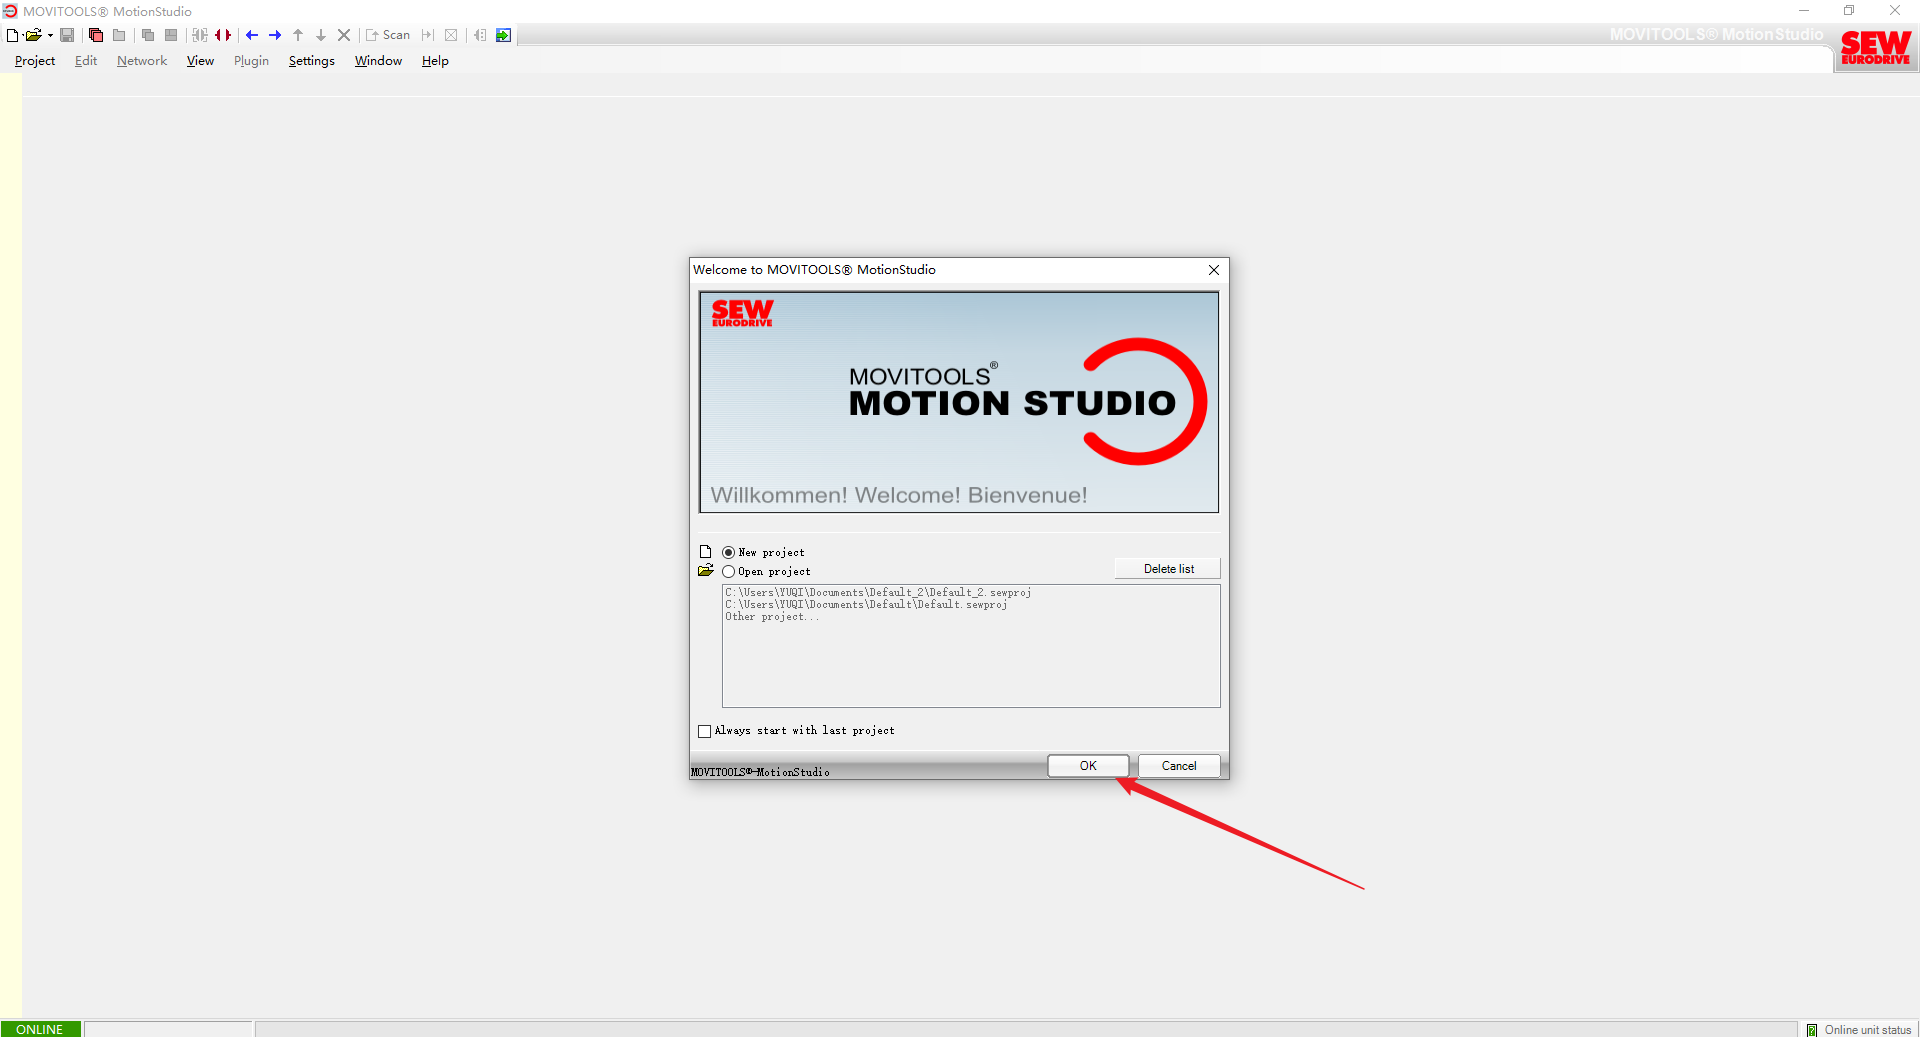Select the Open project radio button
The width and height of the screenshot is (1920, 1037).
[729, 571]
